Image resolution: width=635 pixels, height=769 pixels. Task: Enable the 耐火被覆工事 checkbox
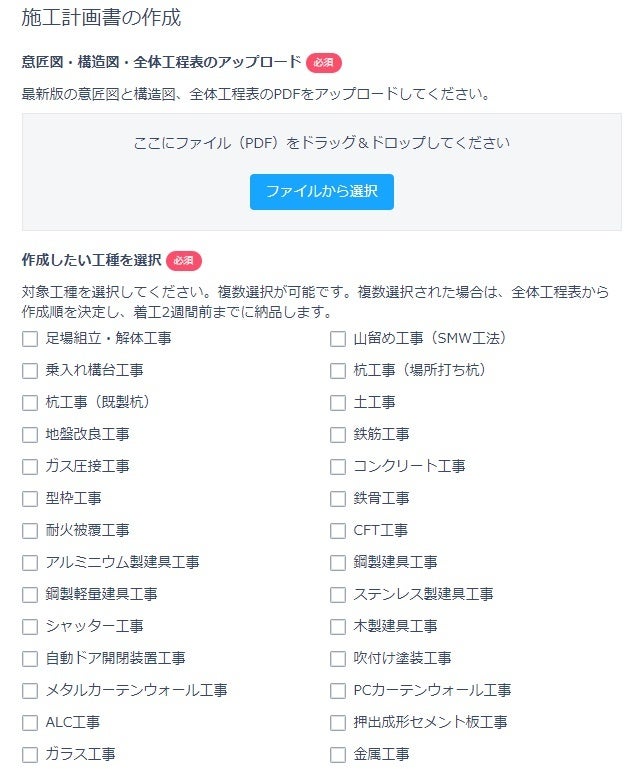(x=30, y=531)
